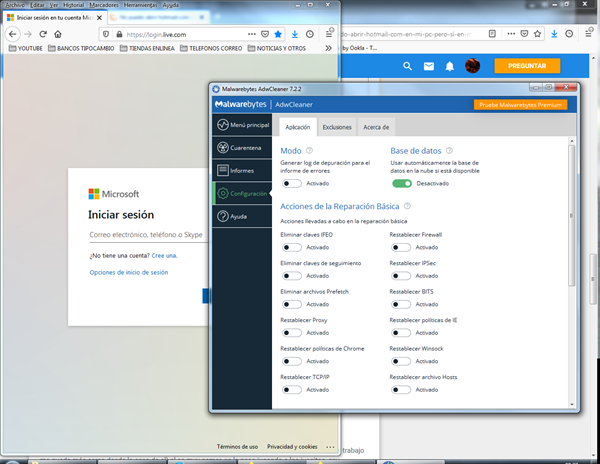Open page actions three-dot menu in front Firefox

point(251,34)
